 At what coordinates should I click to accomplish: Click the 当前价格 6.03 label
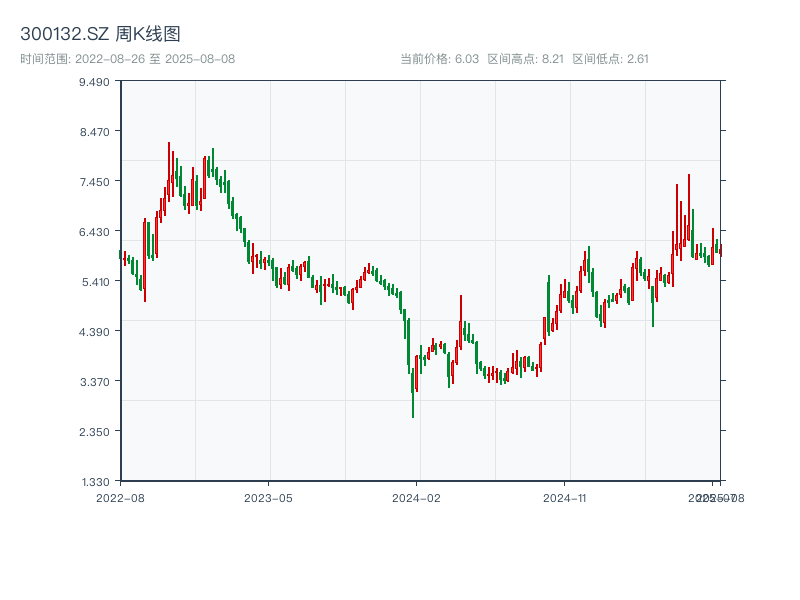click(x=440, y=58)
